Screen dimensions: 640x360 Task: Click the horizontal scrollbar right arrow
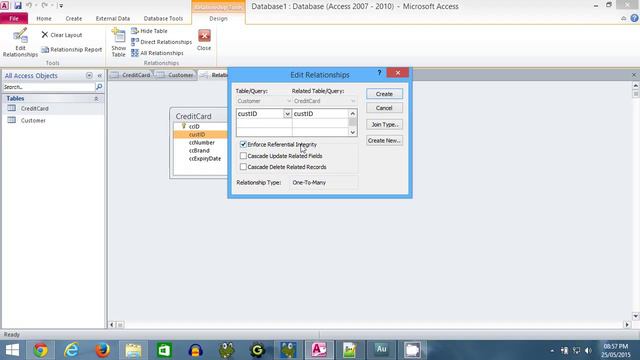627,325
